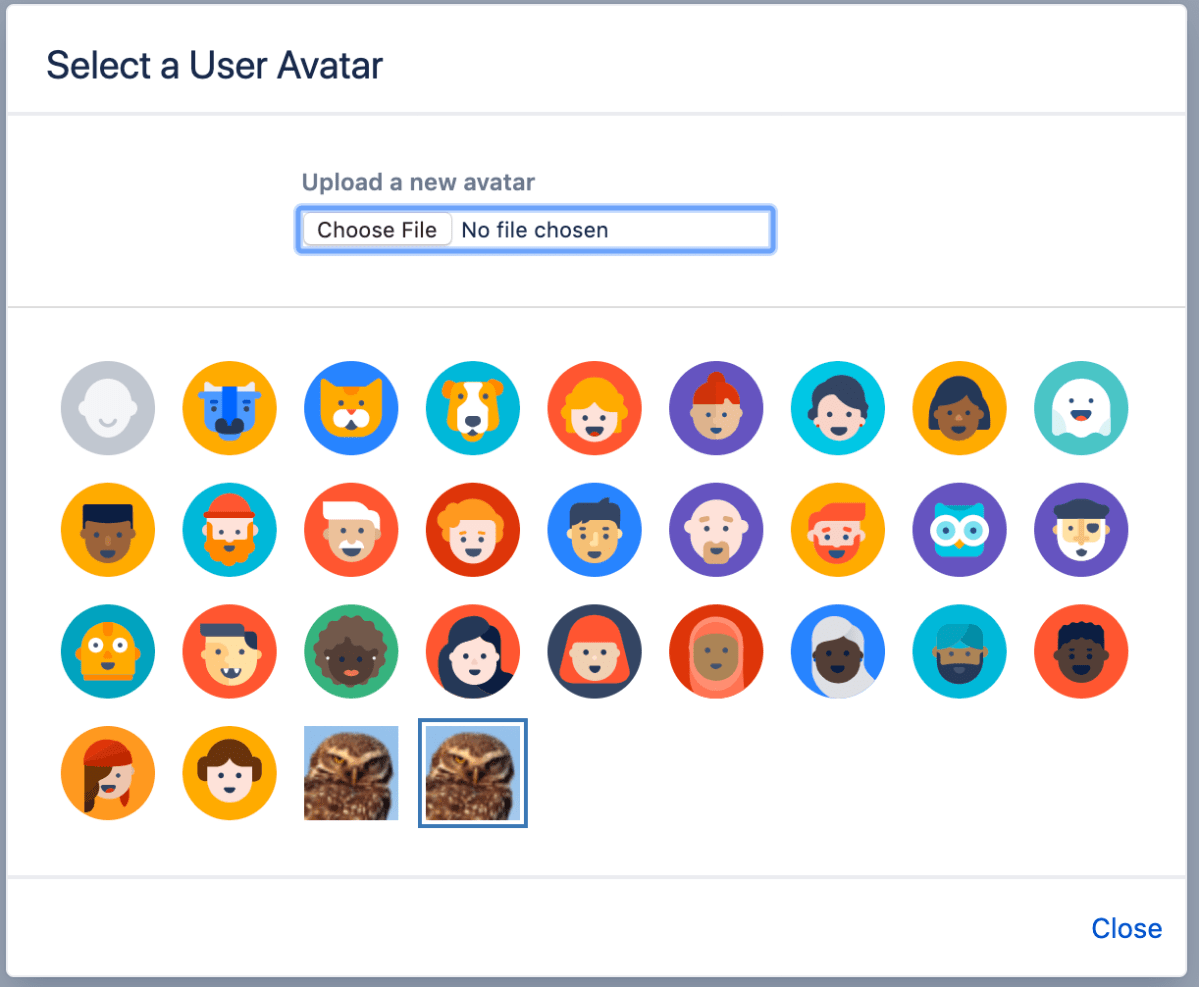Image resolution: width=1199 pixels, height=987 pixels.
Task: Close the avatar selection dialog
Action: click(1126, 928)
